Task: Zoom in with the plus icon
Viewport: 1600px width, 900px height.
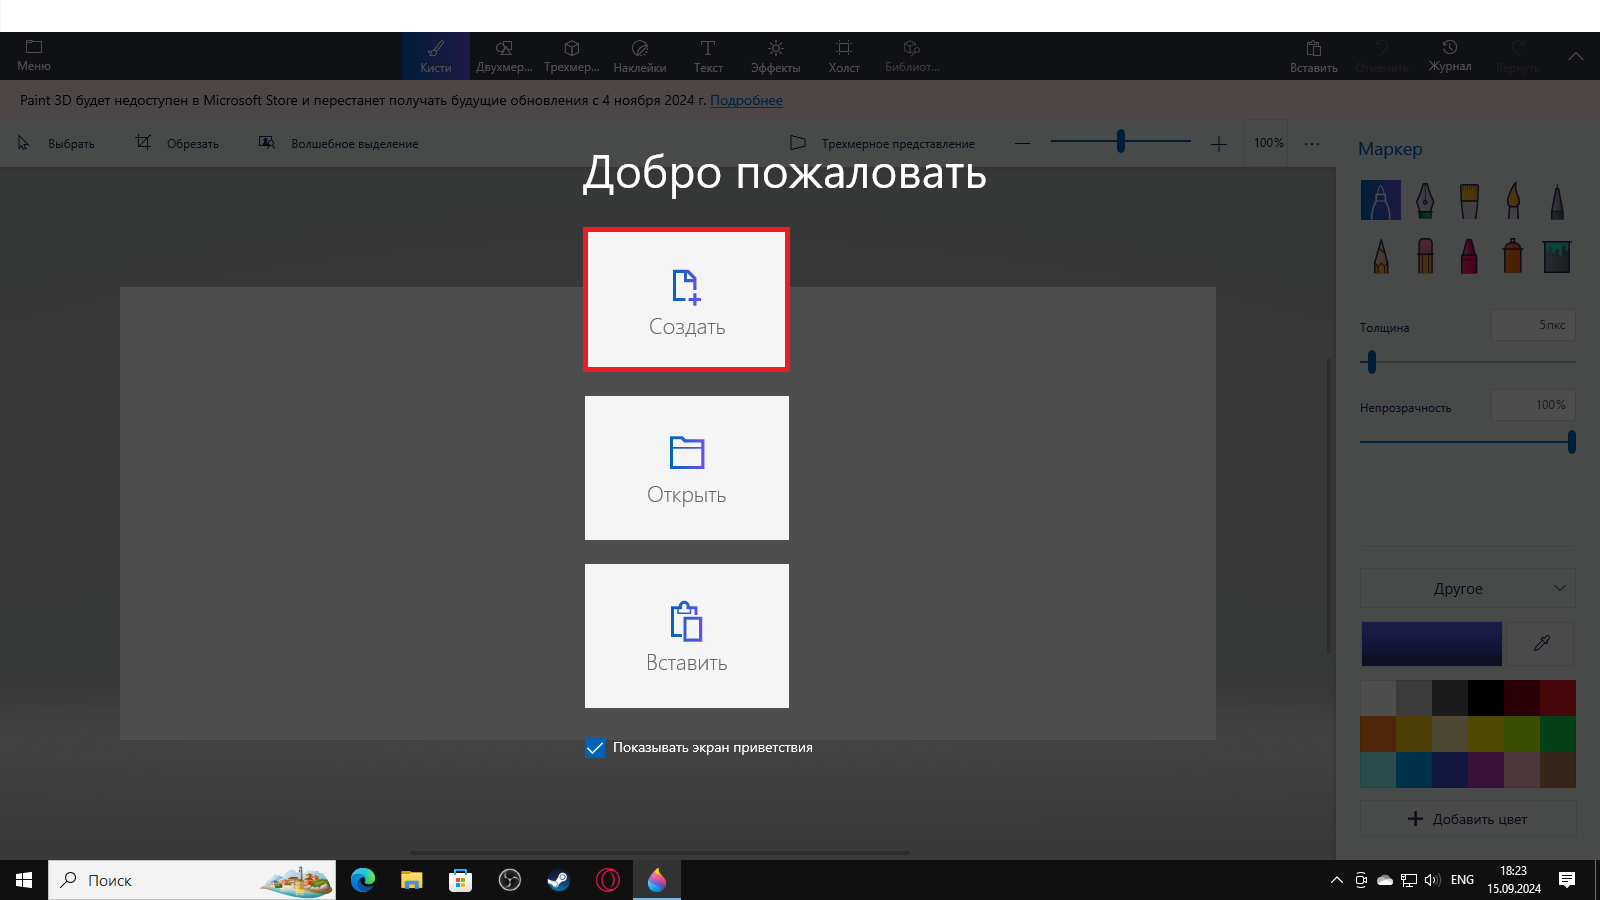Action: [1218, 143]
